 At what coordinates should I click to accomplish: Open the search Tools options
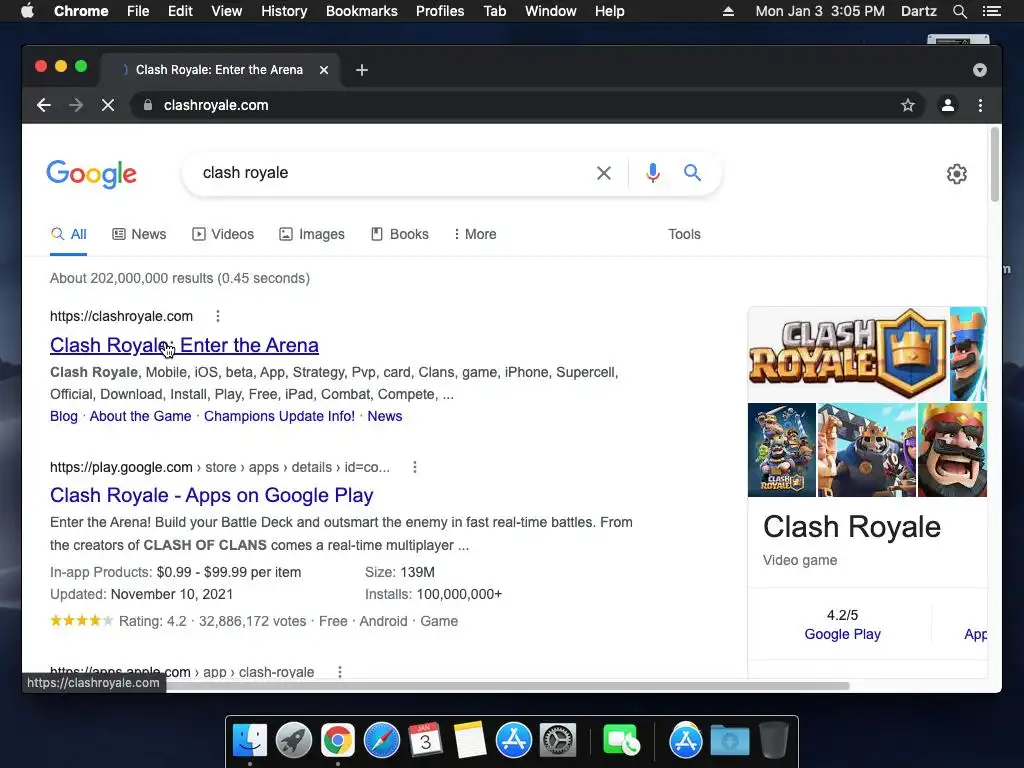pos(684,234)
